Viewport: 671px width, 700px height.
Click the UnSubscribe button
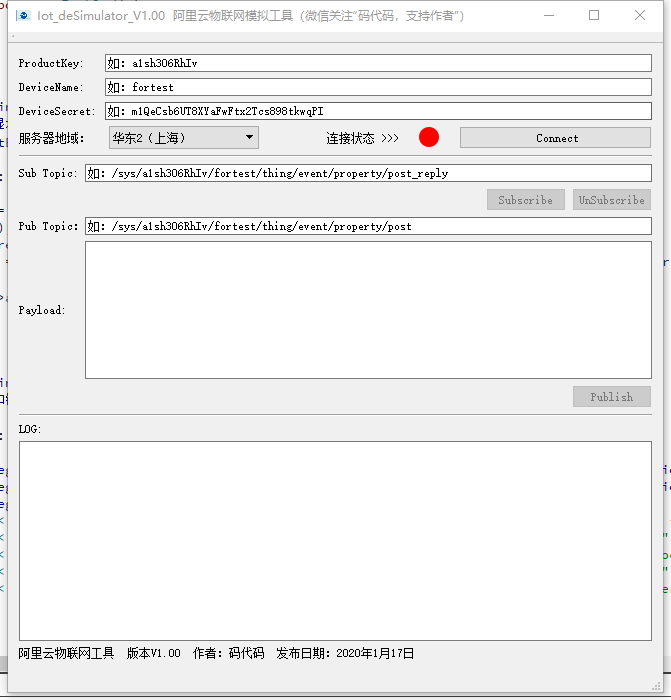tap(612, 200)
